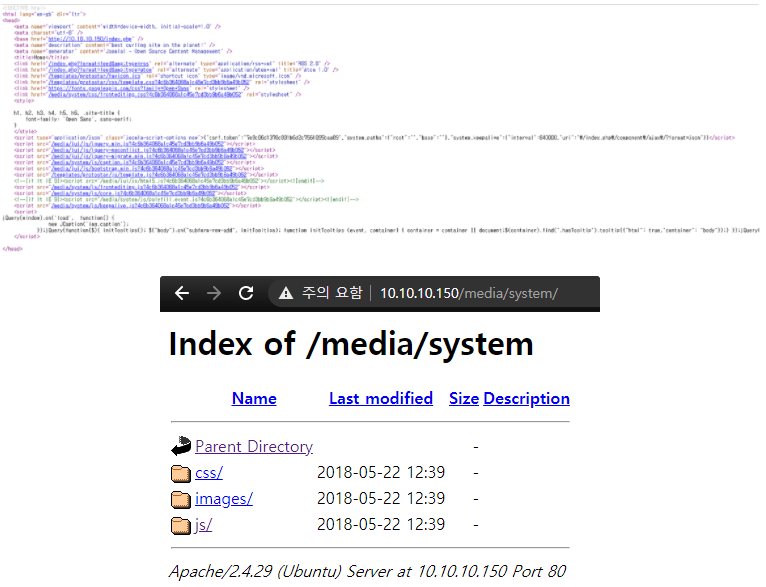
Task: Click the csrf.token JSON script line
Action: (x=374, y=138)
